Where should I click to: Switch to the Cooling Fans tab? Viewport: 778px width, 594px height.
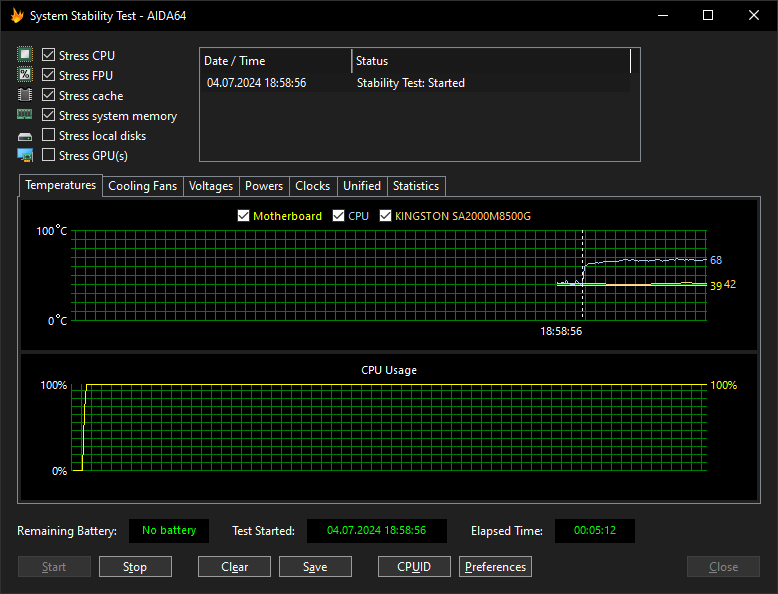[x=142, y=186]
